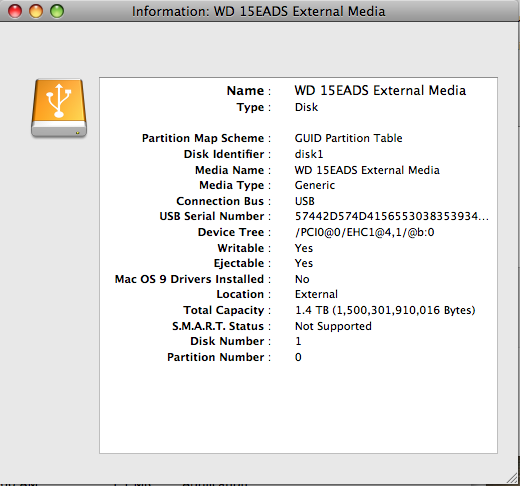Zoom the window using green button

[57, 11]
